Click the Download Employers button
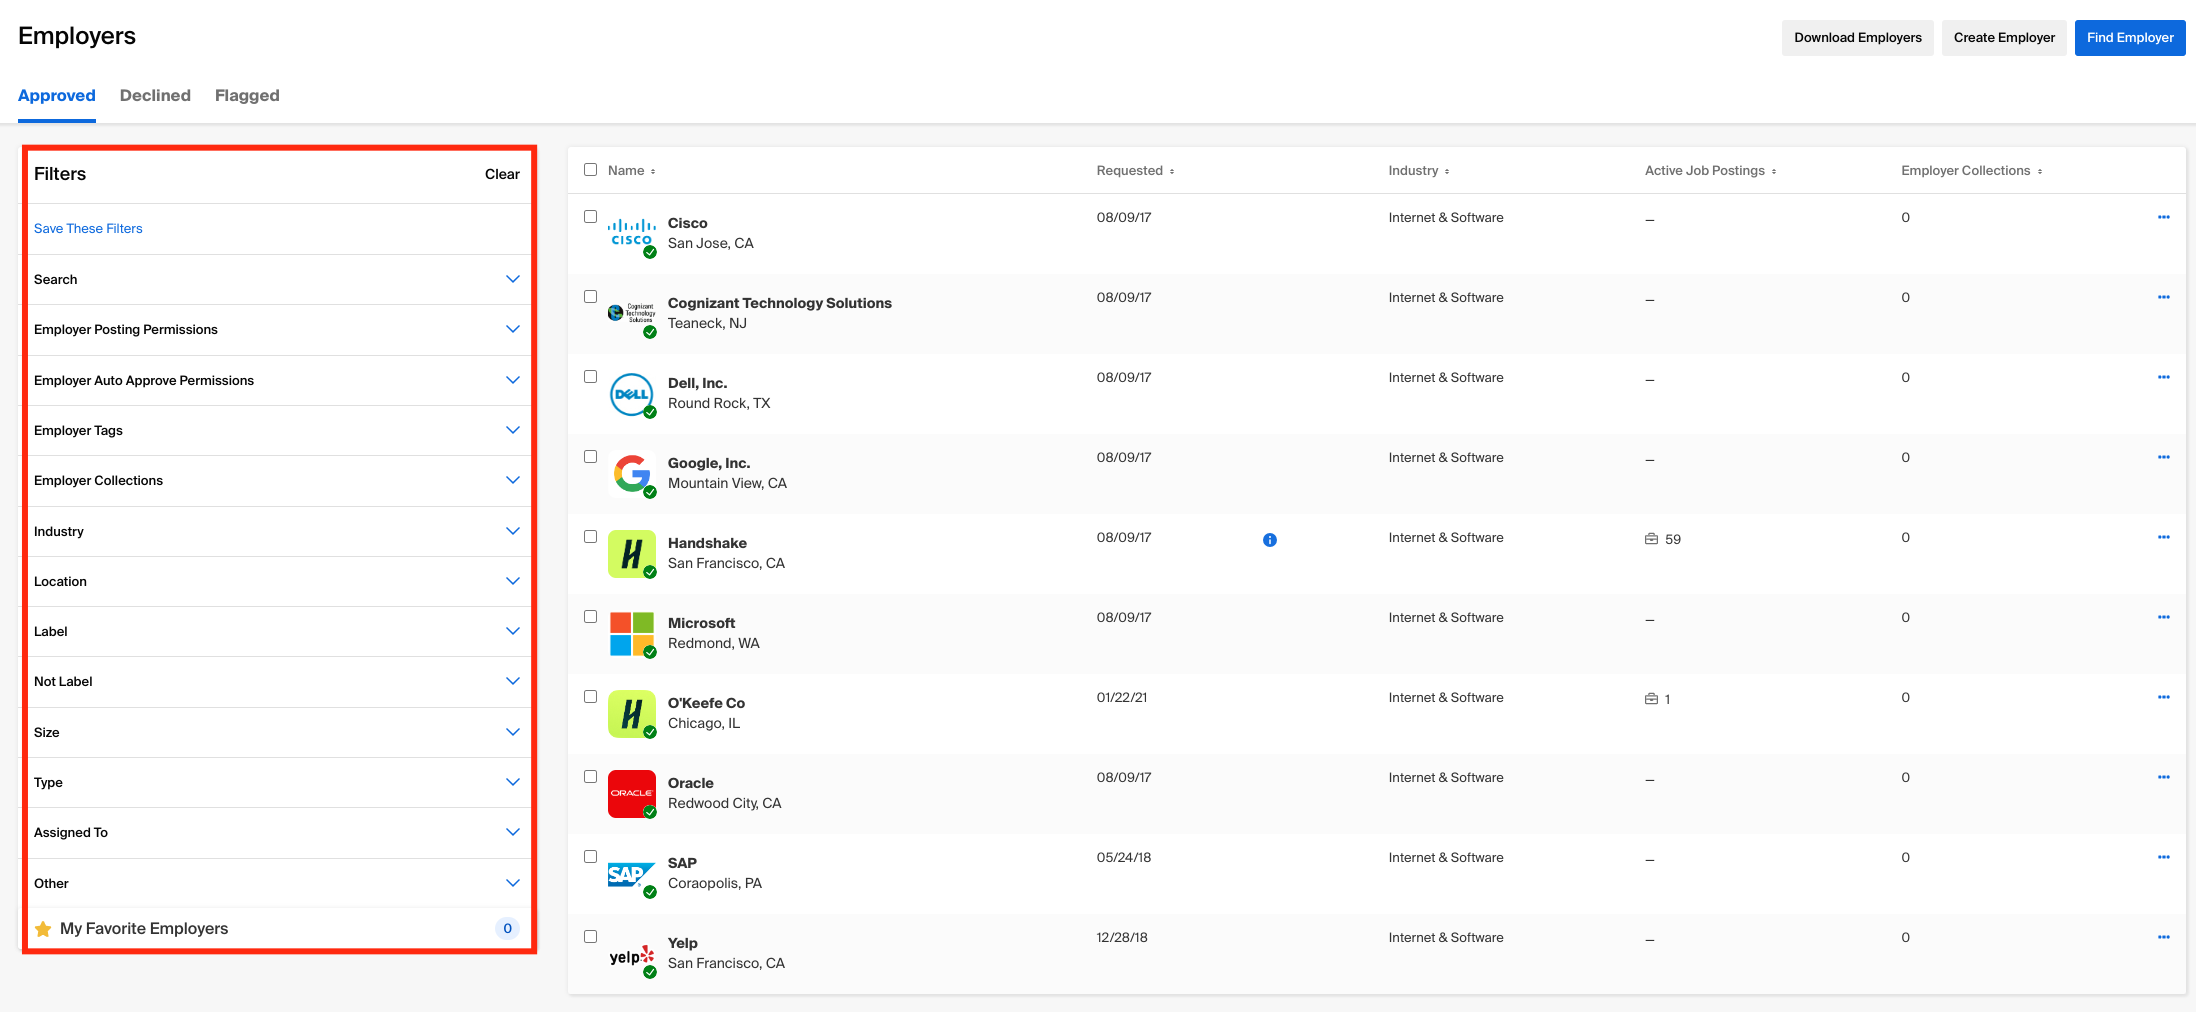The width and height of the screenshot is (2196, 1012). tap(1858, 38)
